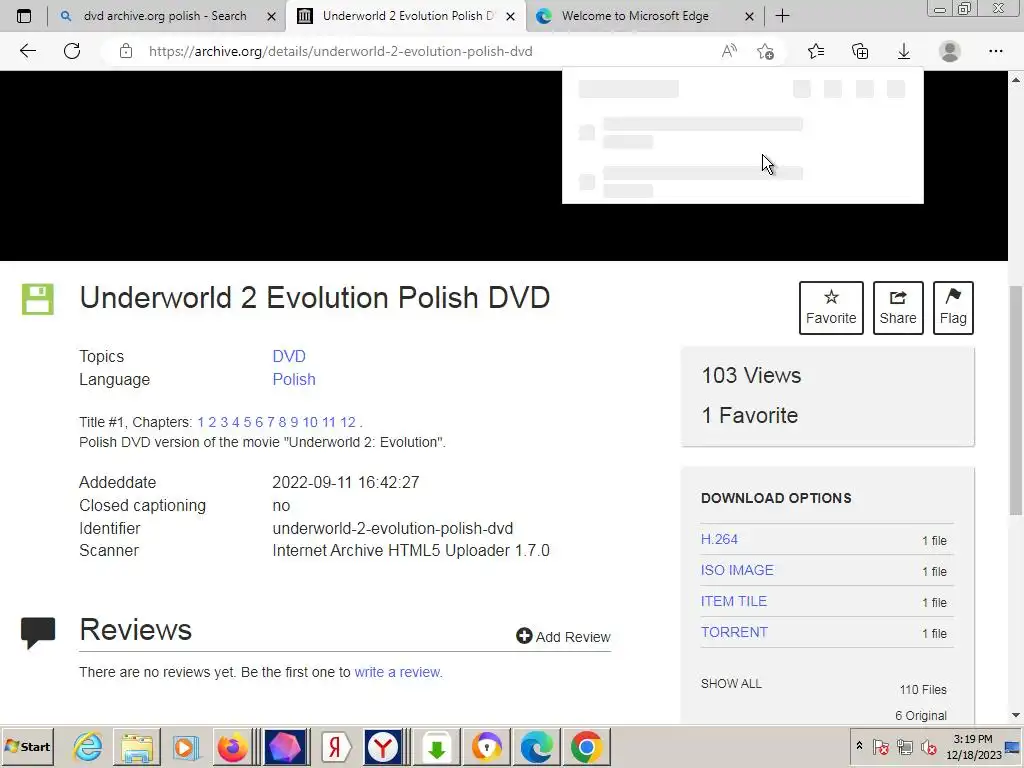1024x768 pixels.
Task: Click the browser back arrow
Action: click(x=27, y=51)
